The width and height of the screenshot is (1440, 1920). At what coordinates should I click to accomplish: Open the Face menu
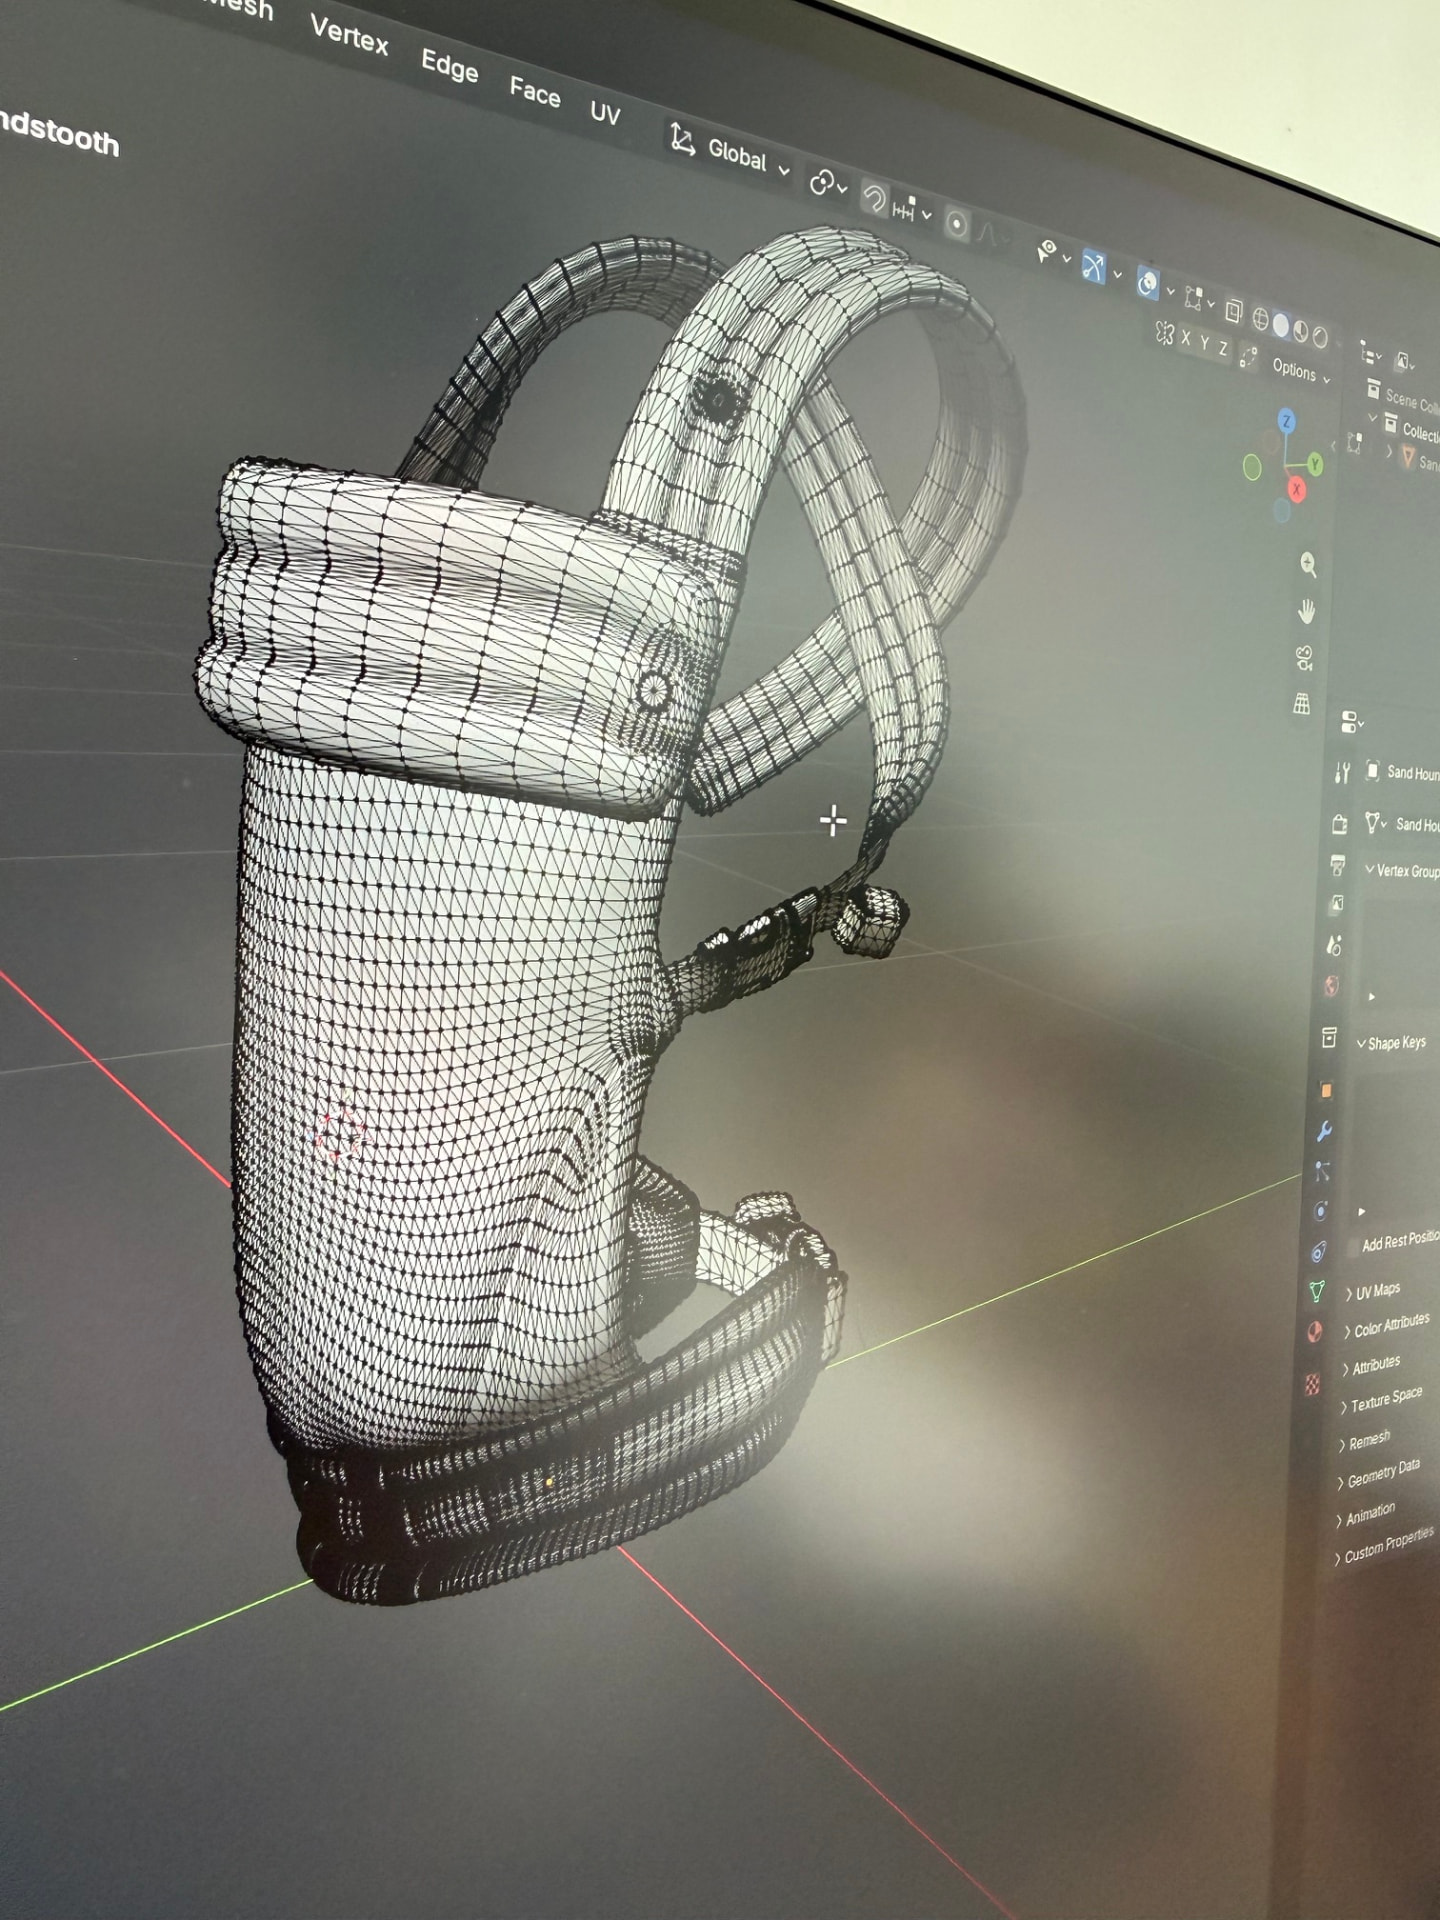[535, 92]
